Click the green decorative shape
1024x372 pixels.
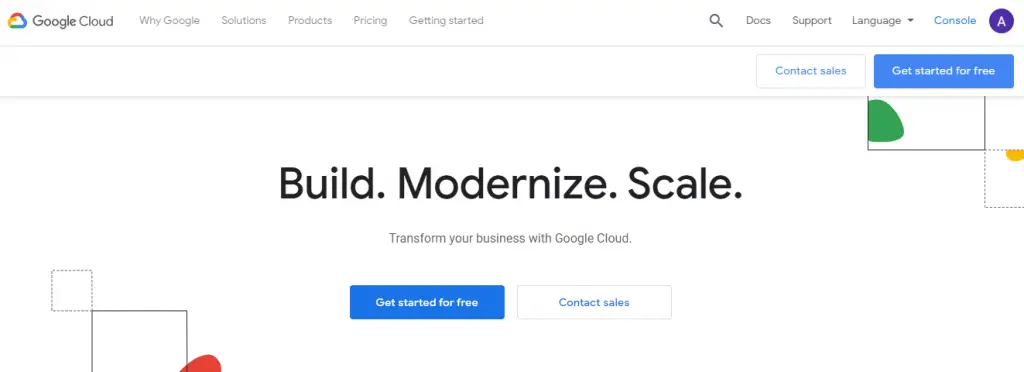884,121
